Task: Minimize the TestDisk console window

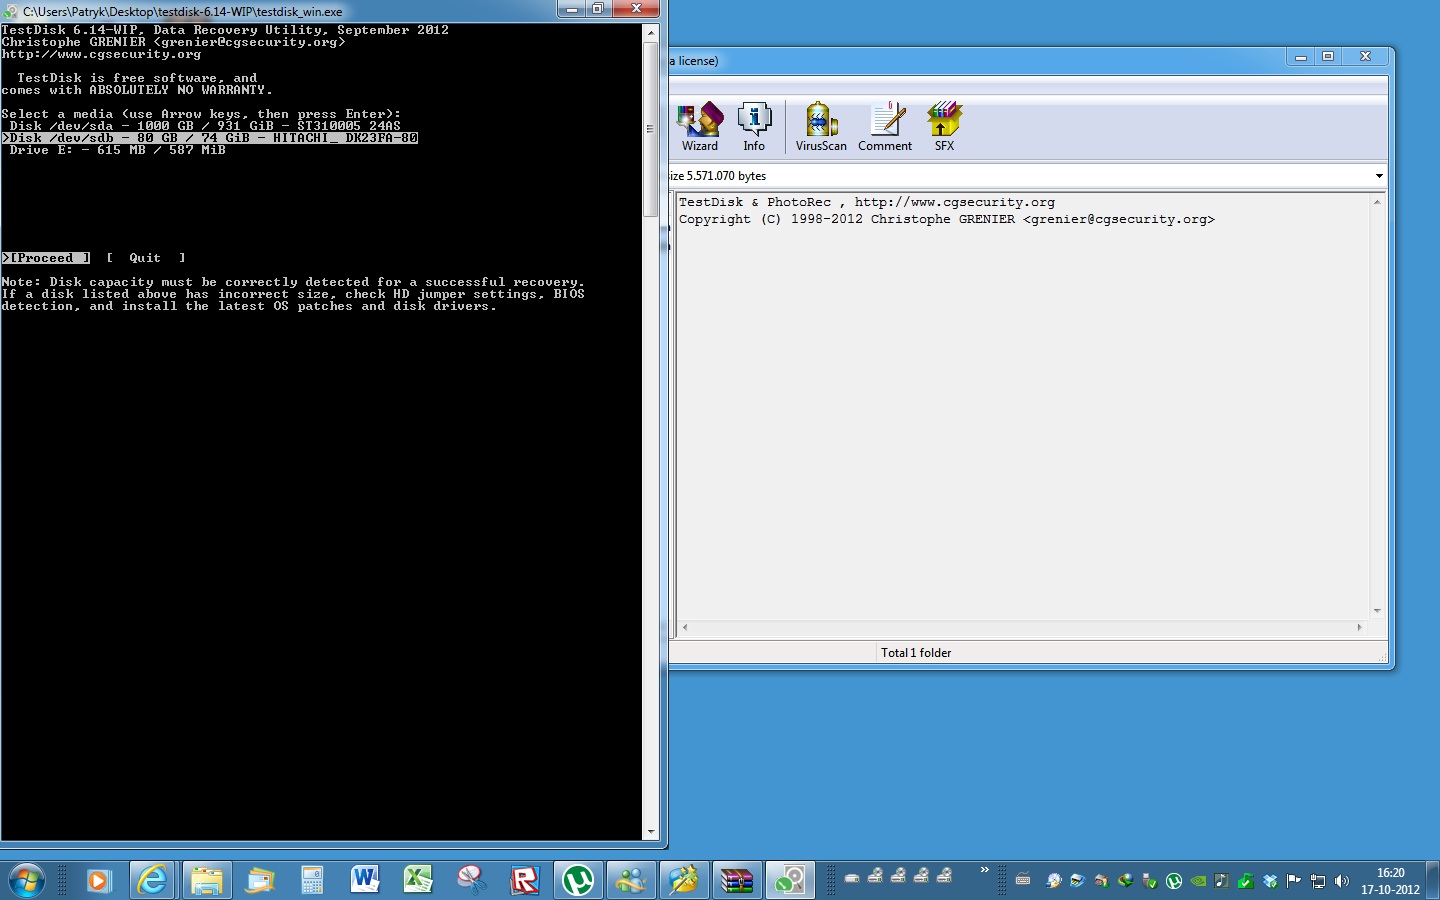Action: tap(572, 9)
